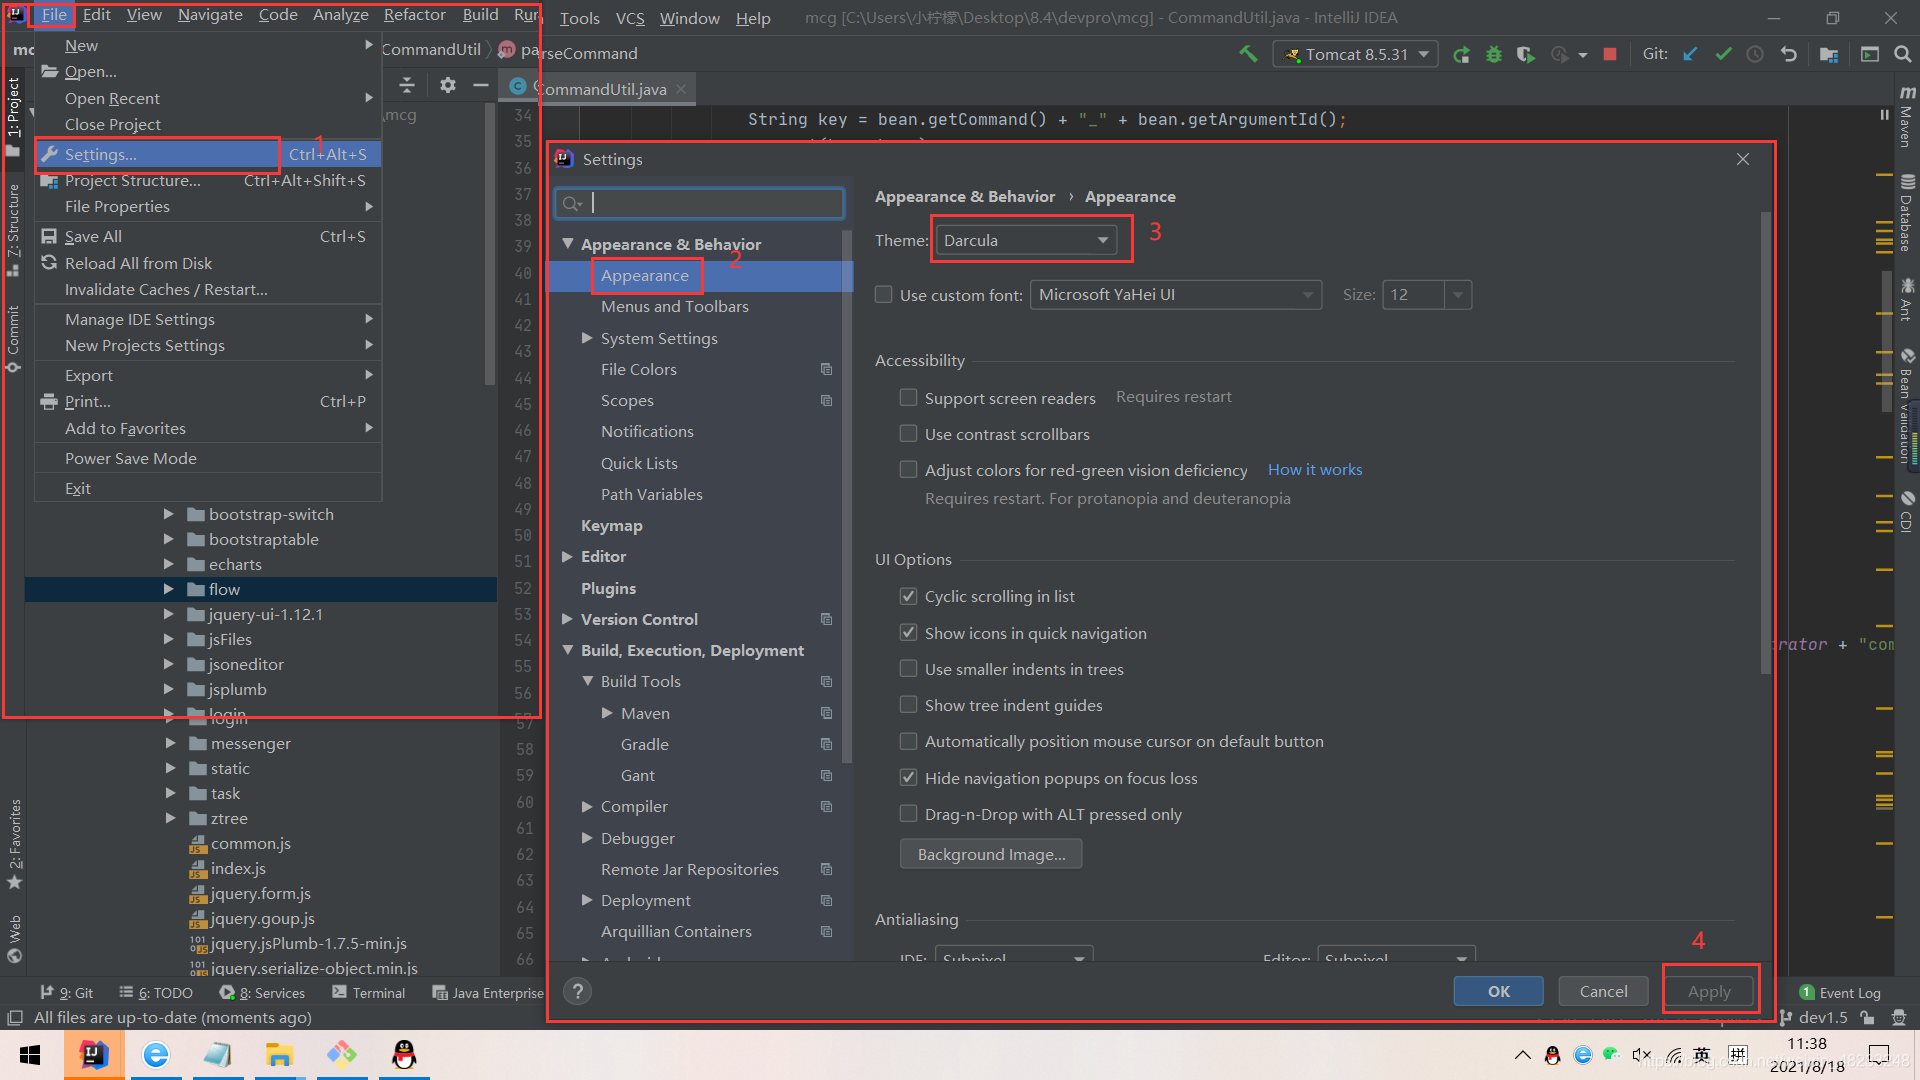The width and height of the screenshot is (1920, 1080).
Task: Check Use contrast scrollbars
Action: pyautogui.click(x=908, y=433)
